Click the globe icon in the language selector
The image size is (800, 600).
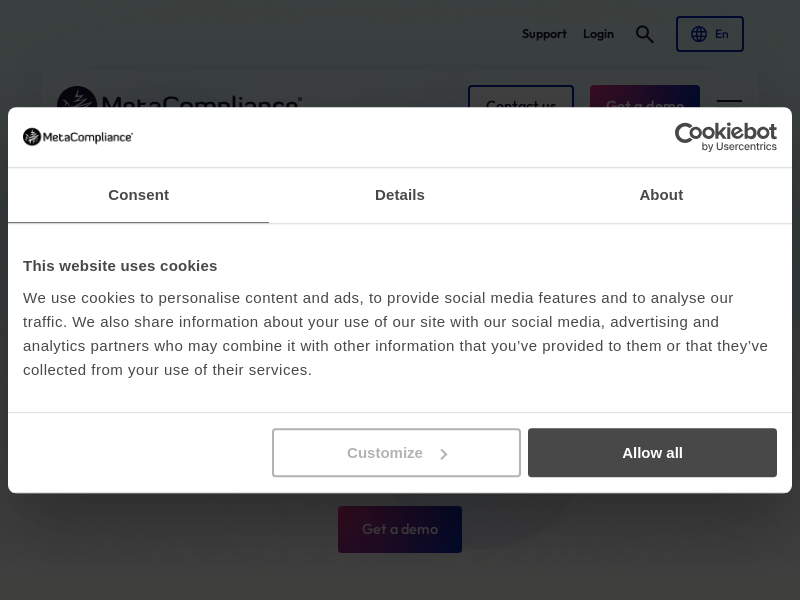(x=699, y=34)
